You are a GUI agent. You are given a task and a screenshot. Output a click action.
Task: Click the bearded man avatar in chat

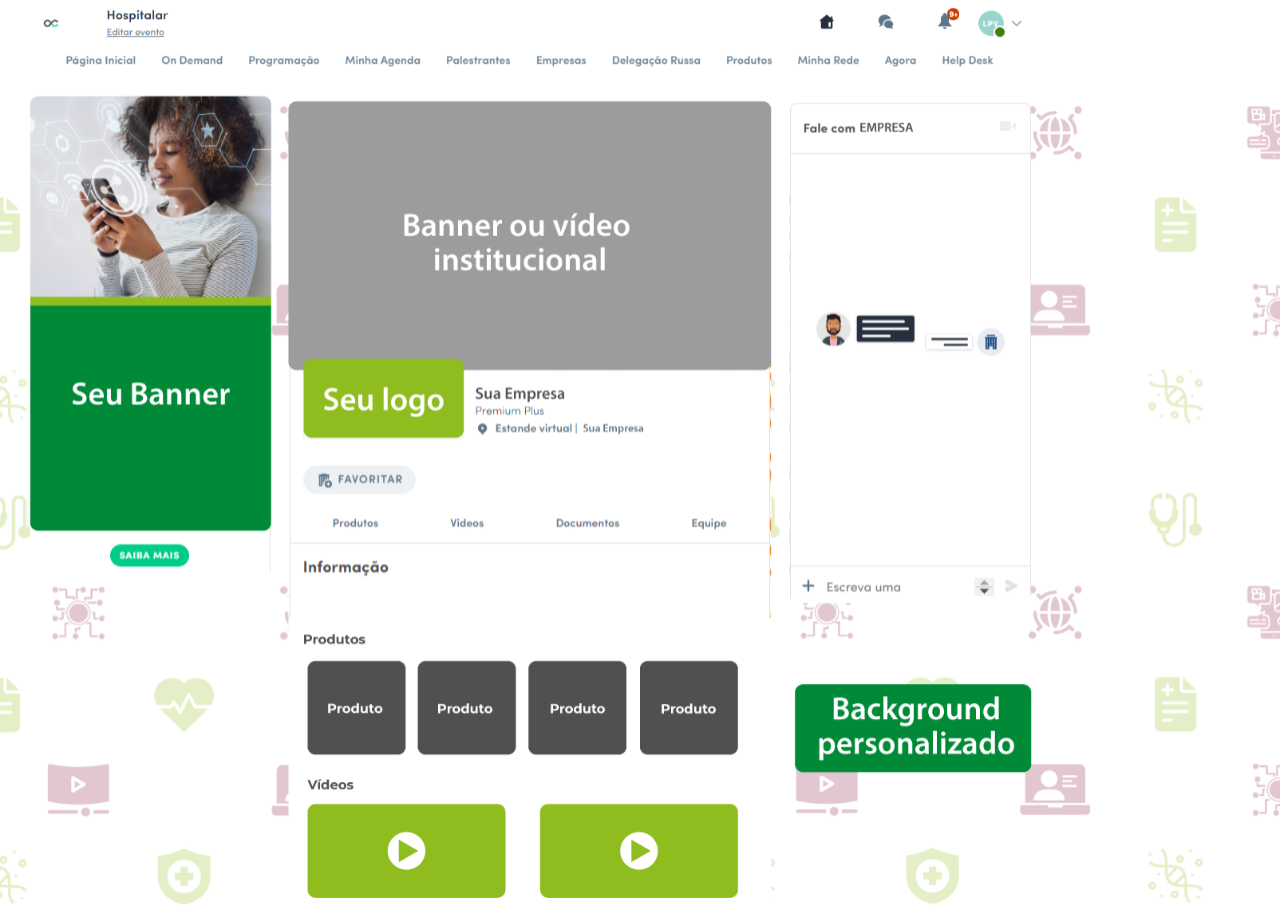point(833,329)
